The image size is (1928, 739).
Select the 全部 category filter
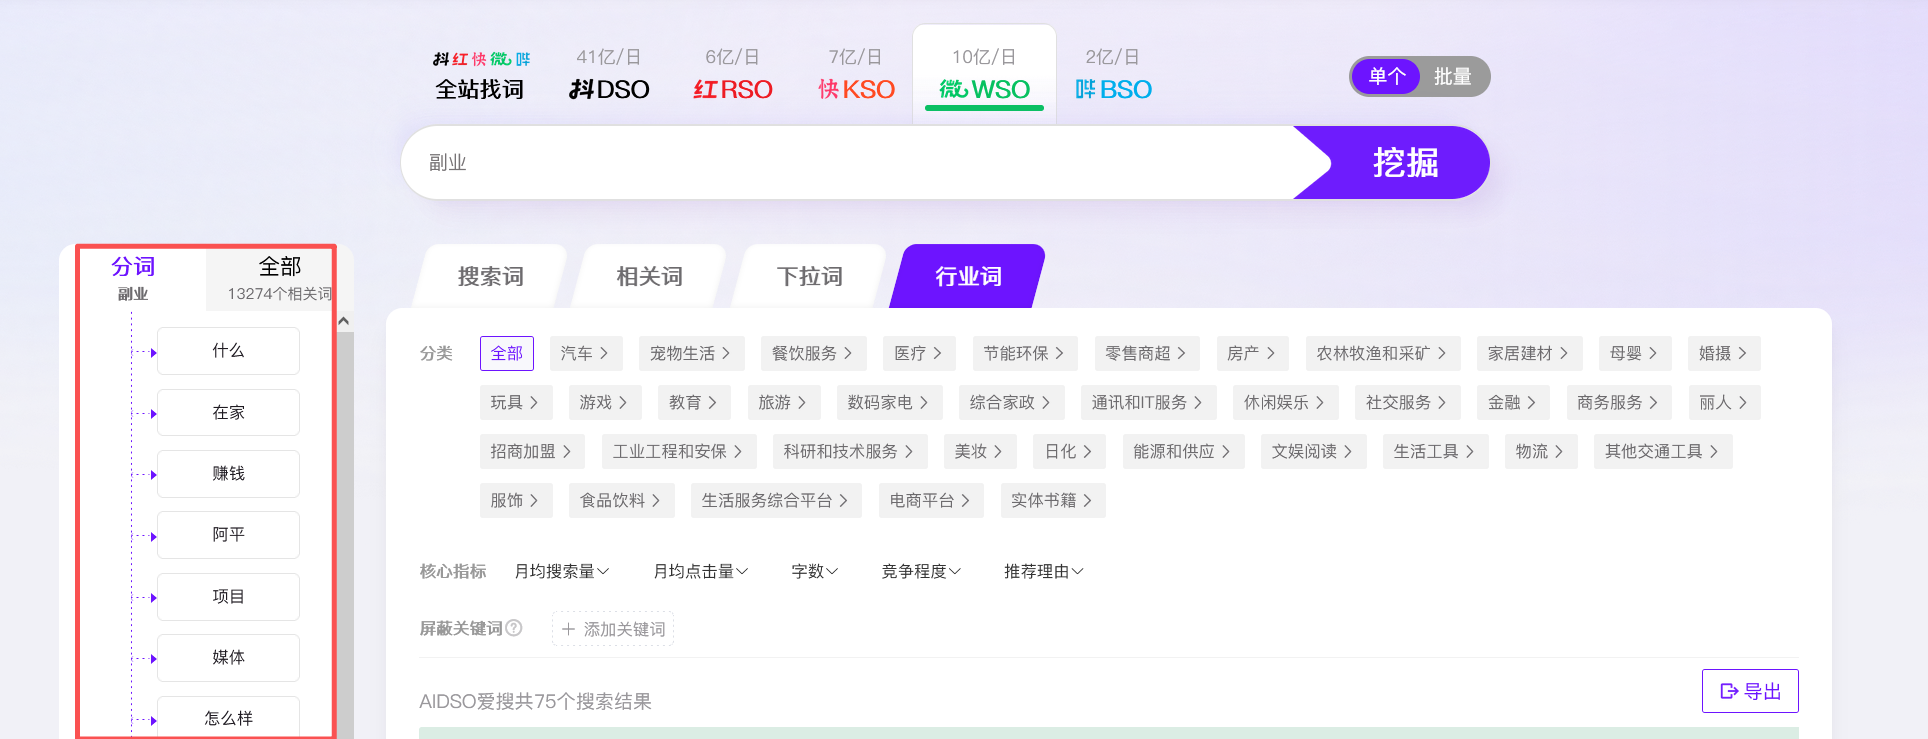tap(507, 353)
